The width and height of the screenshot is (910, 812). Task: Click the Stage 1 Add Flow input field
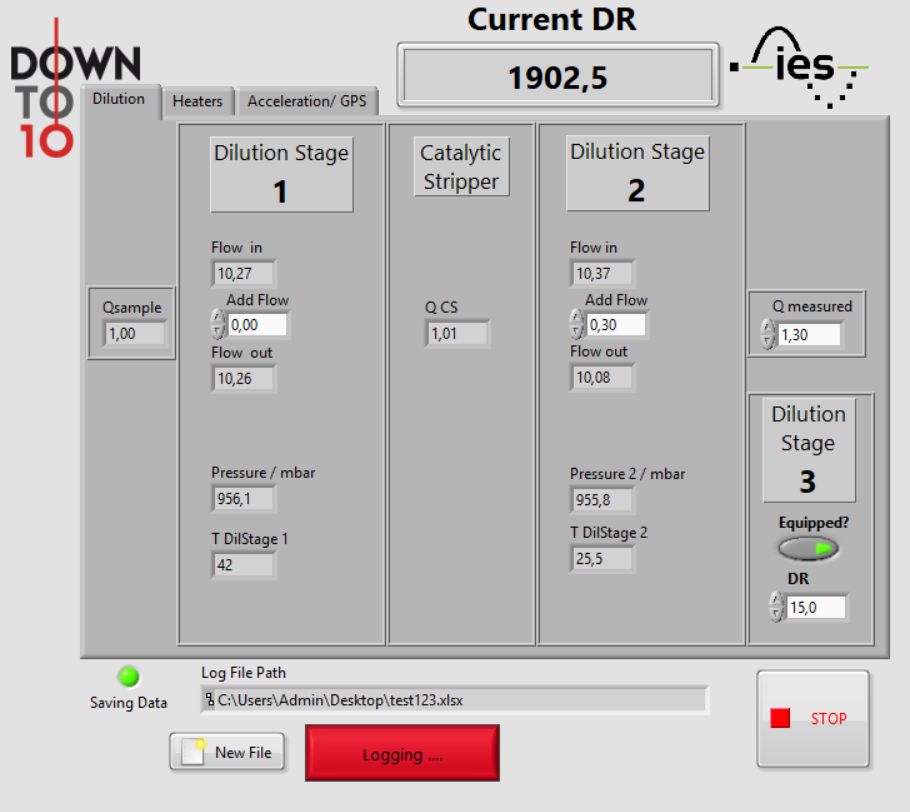(x=258, y=324)
